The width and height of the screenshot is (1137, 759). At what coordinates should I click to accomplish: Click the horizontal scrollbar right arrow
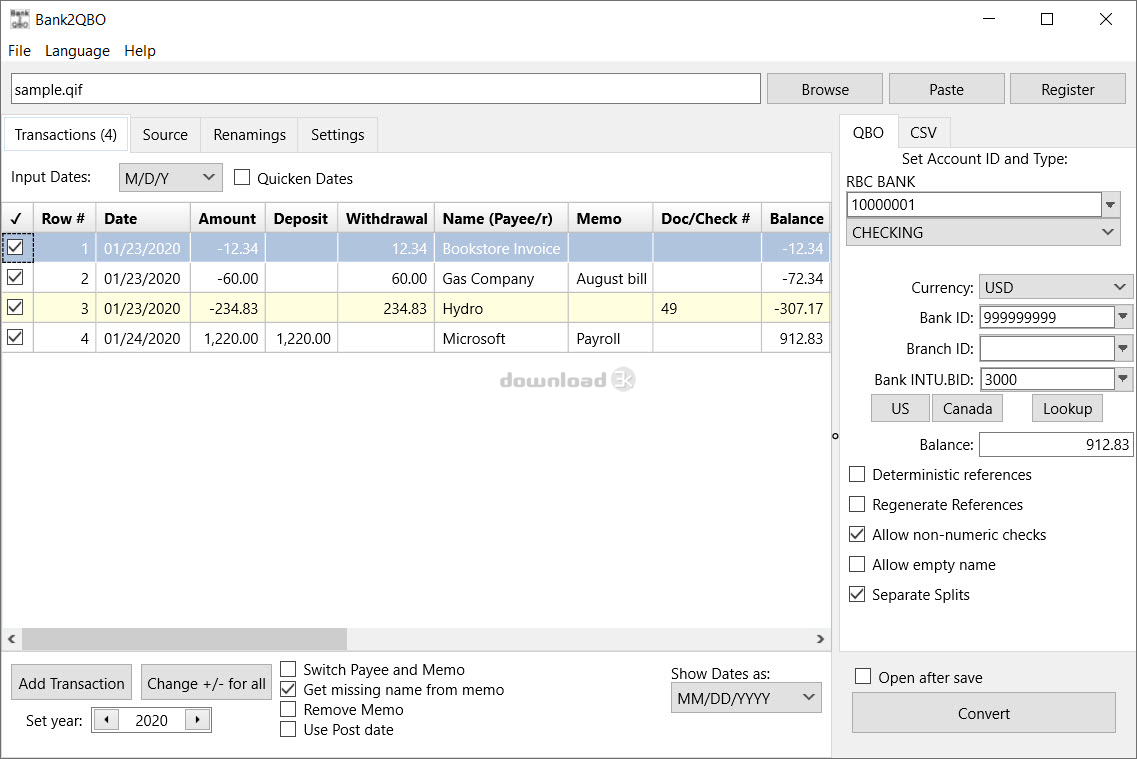pyautogui.click(x=820, y=639)
